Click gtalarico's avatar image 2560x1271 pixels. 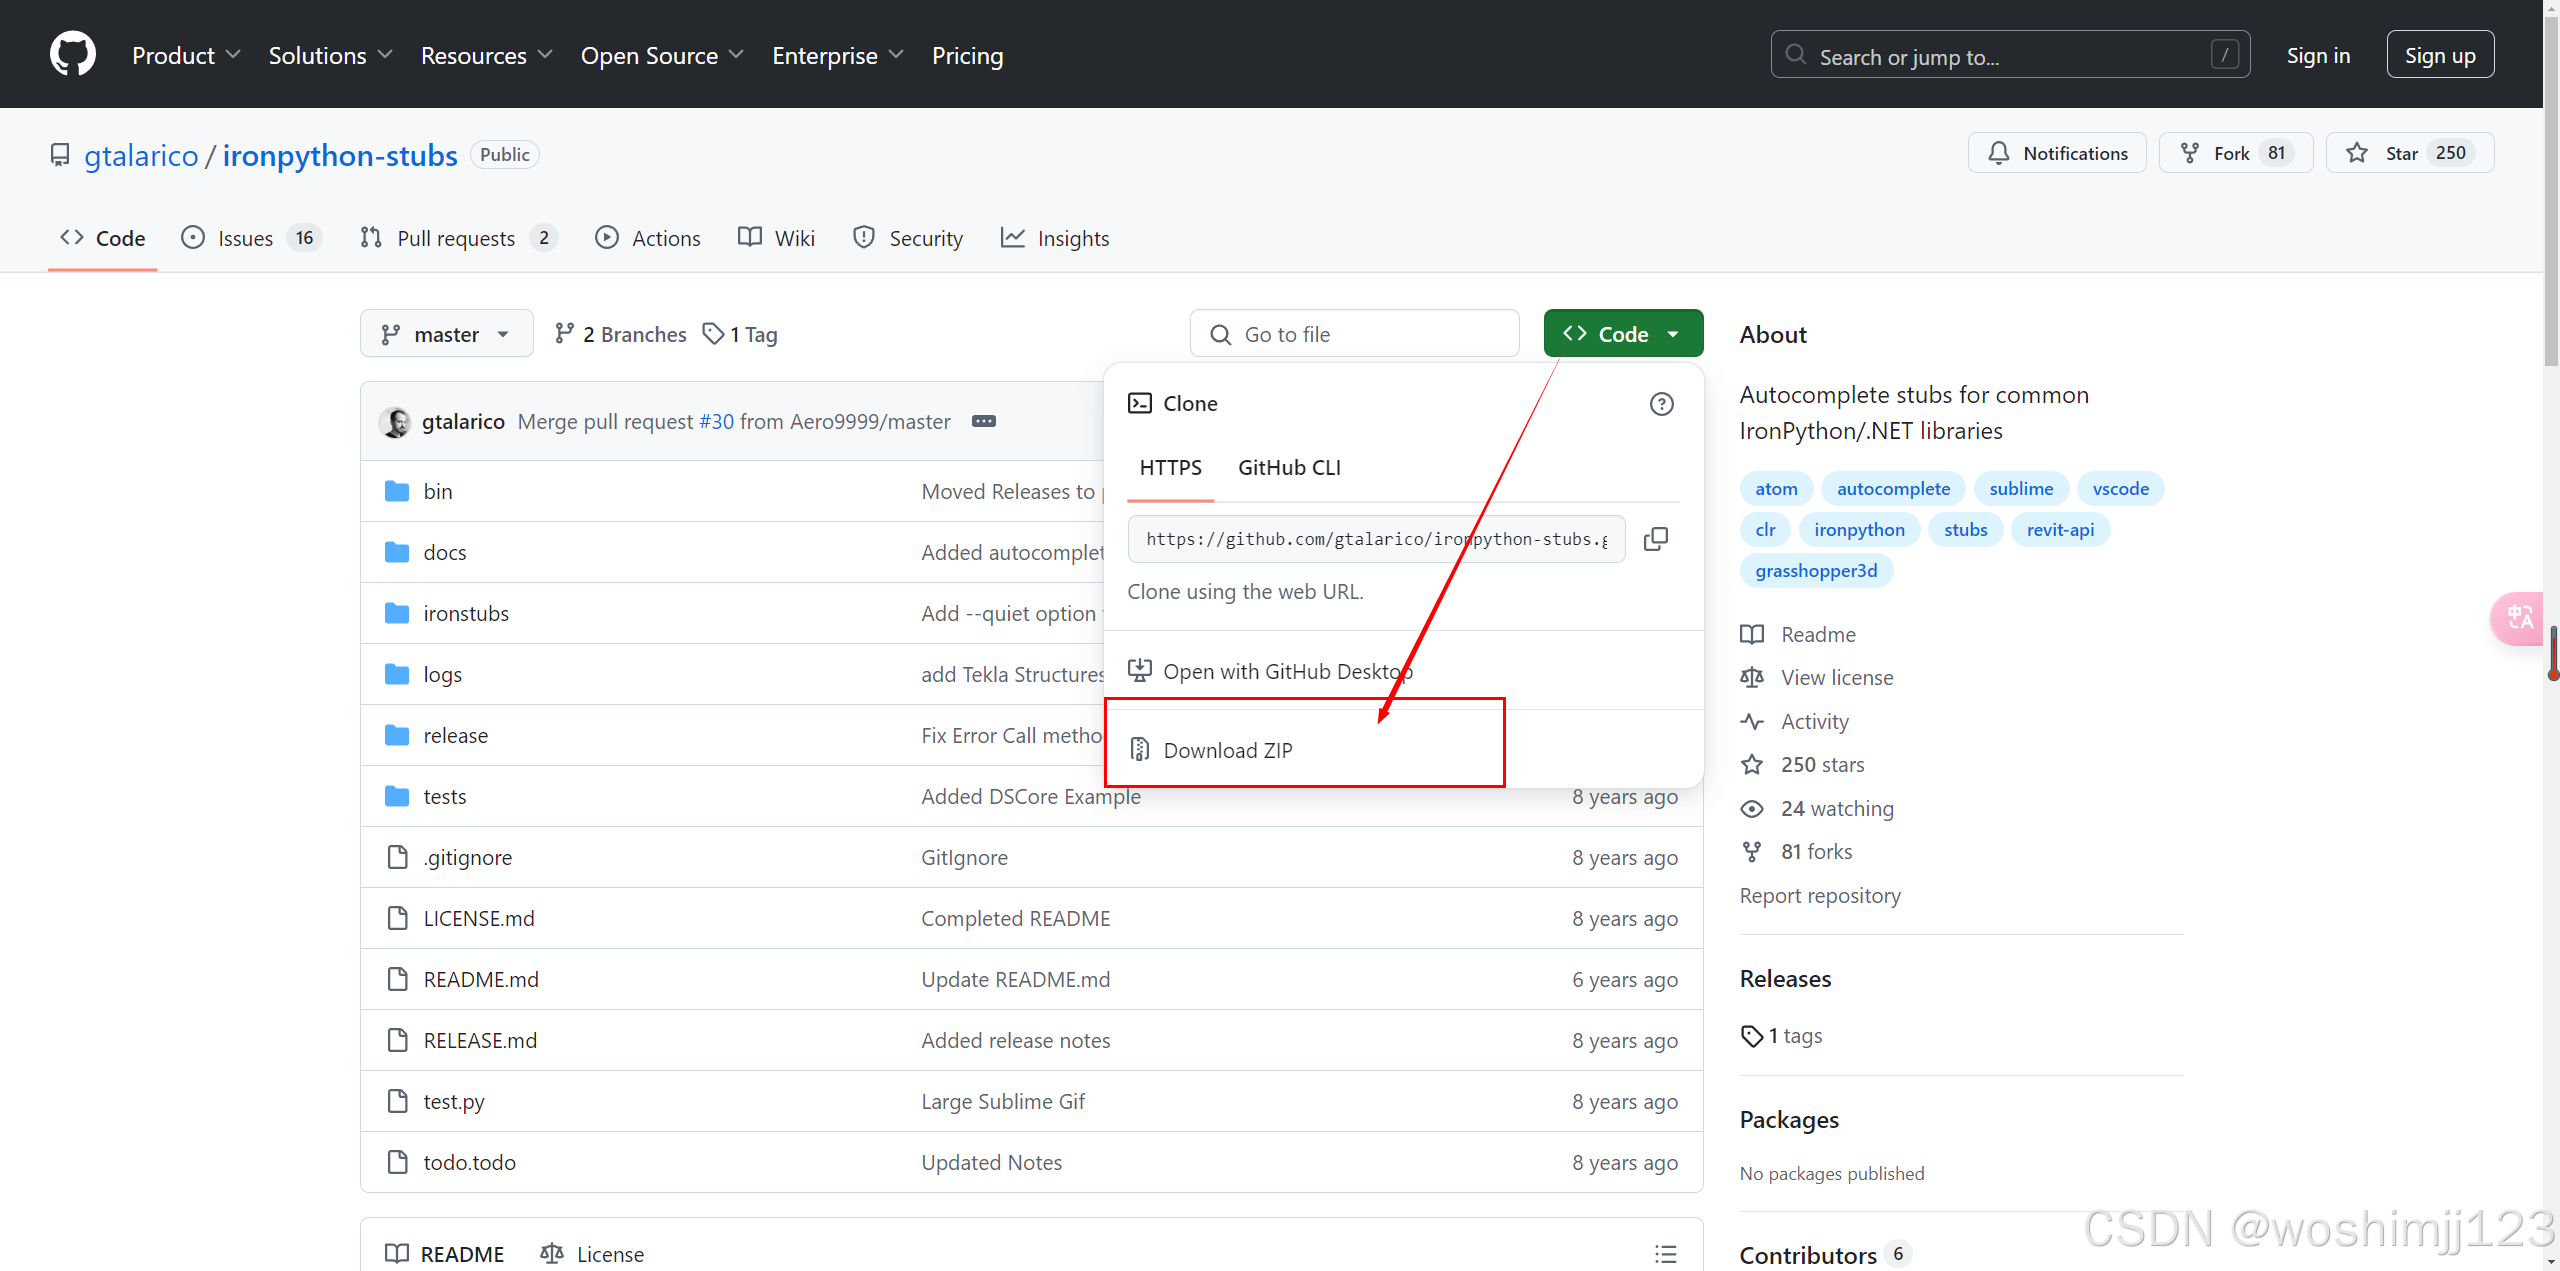coord(396,422)
